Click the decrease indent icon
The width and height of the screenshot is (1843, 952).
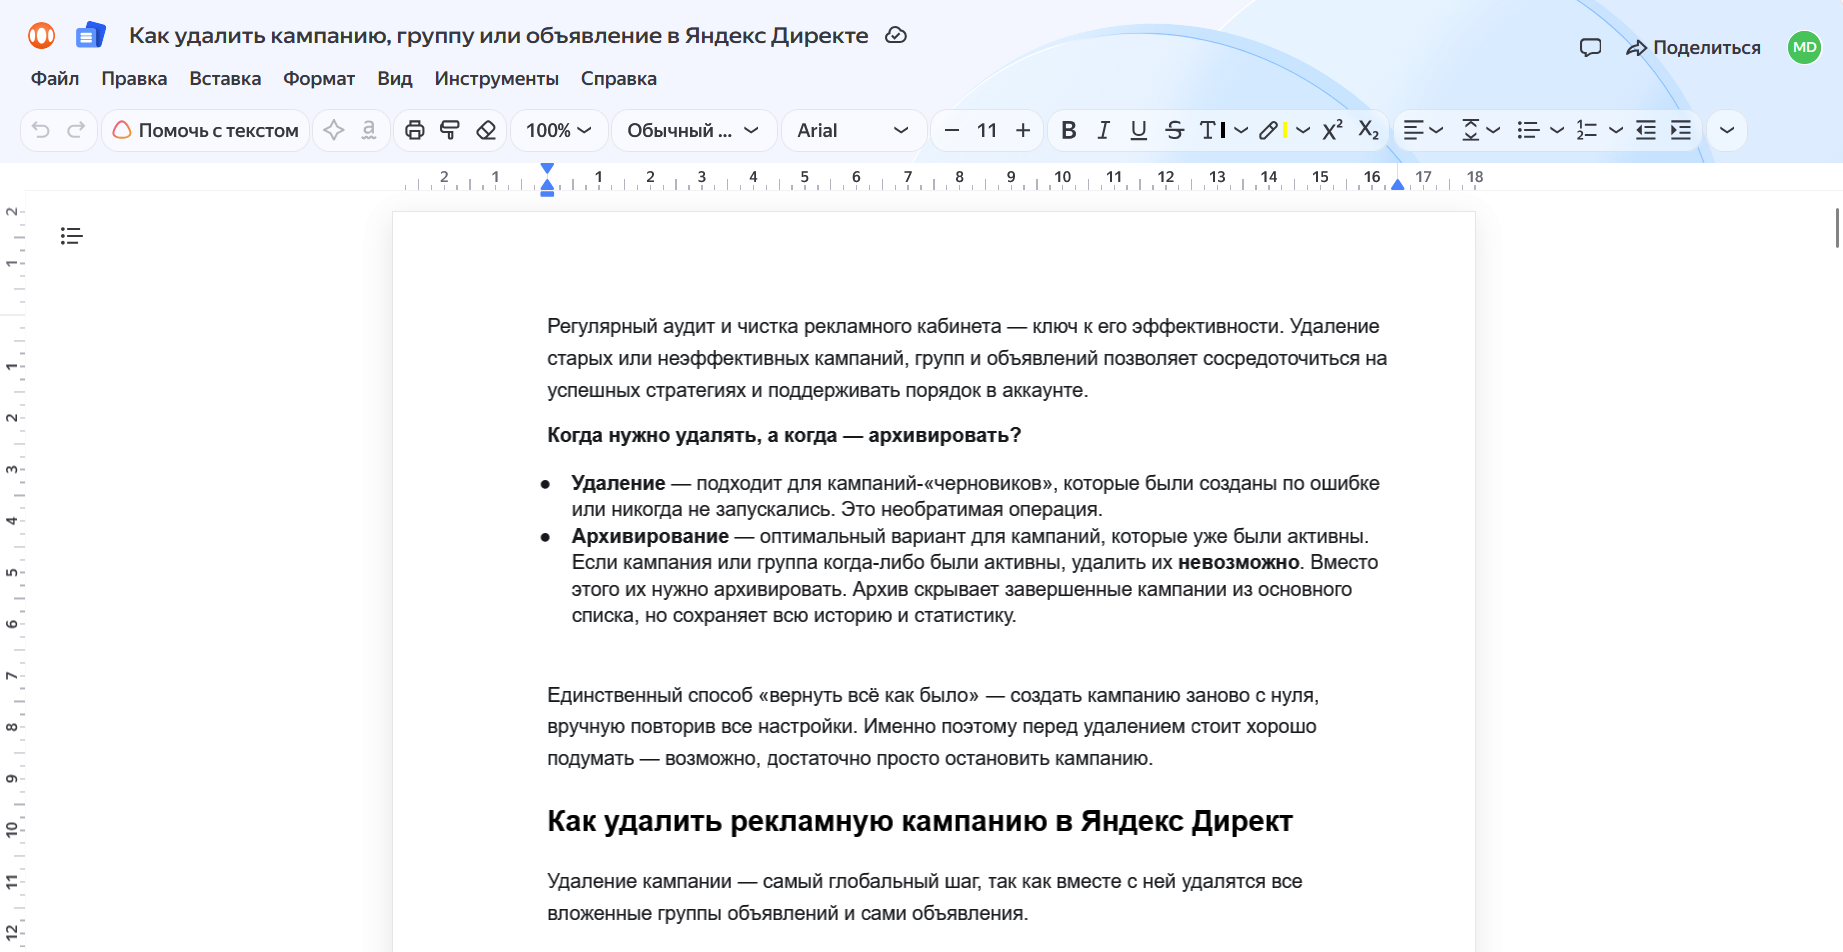pos(1646,130)
